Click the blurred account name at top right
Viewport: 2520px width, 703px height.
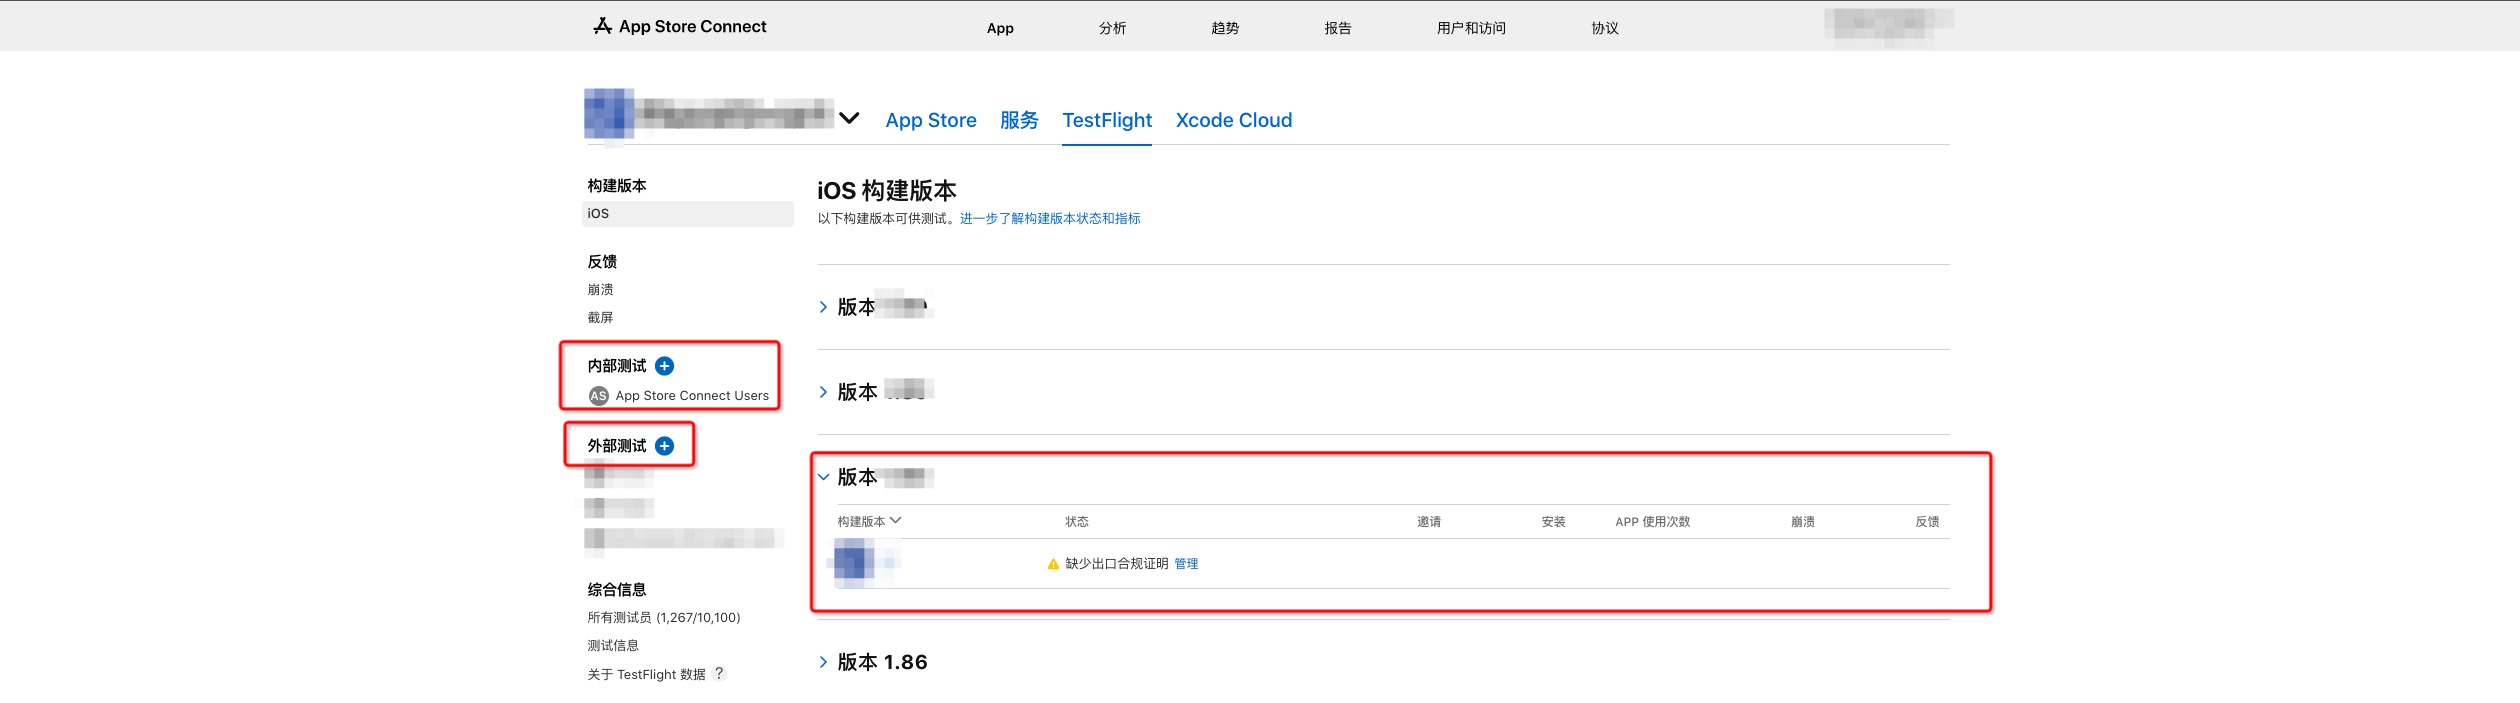click(1887, 24)
